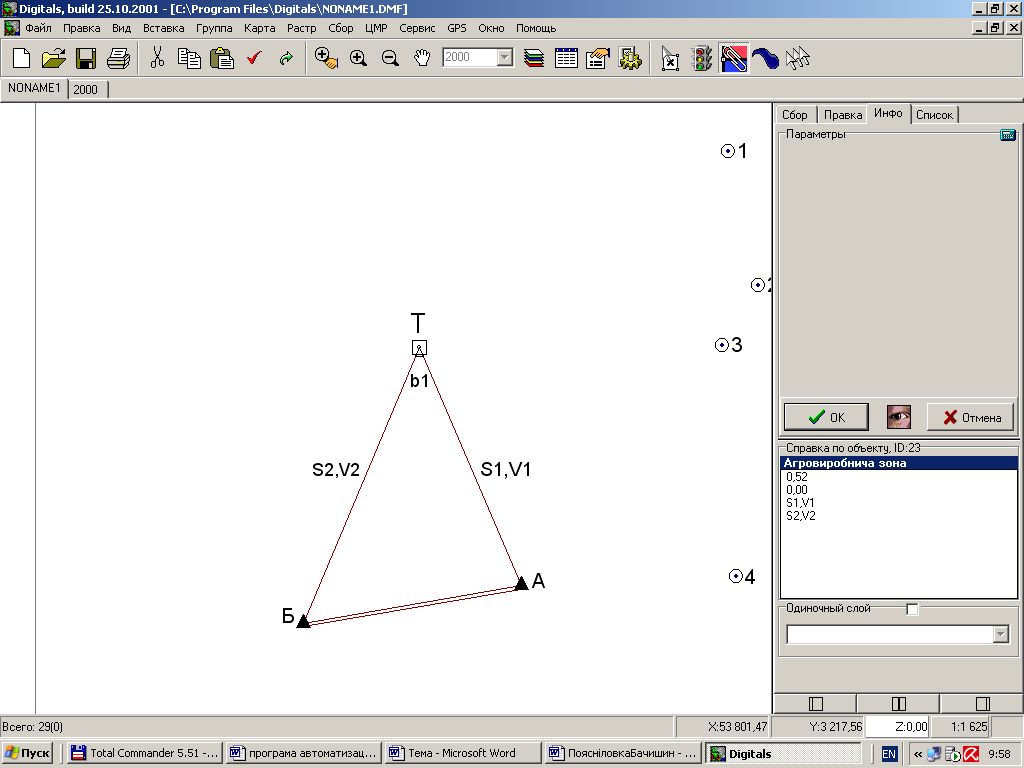Click point 3 marker on the map
This screenshot has width=1024, height=768.
(x=722, y=345)
